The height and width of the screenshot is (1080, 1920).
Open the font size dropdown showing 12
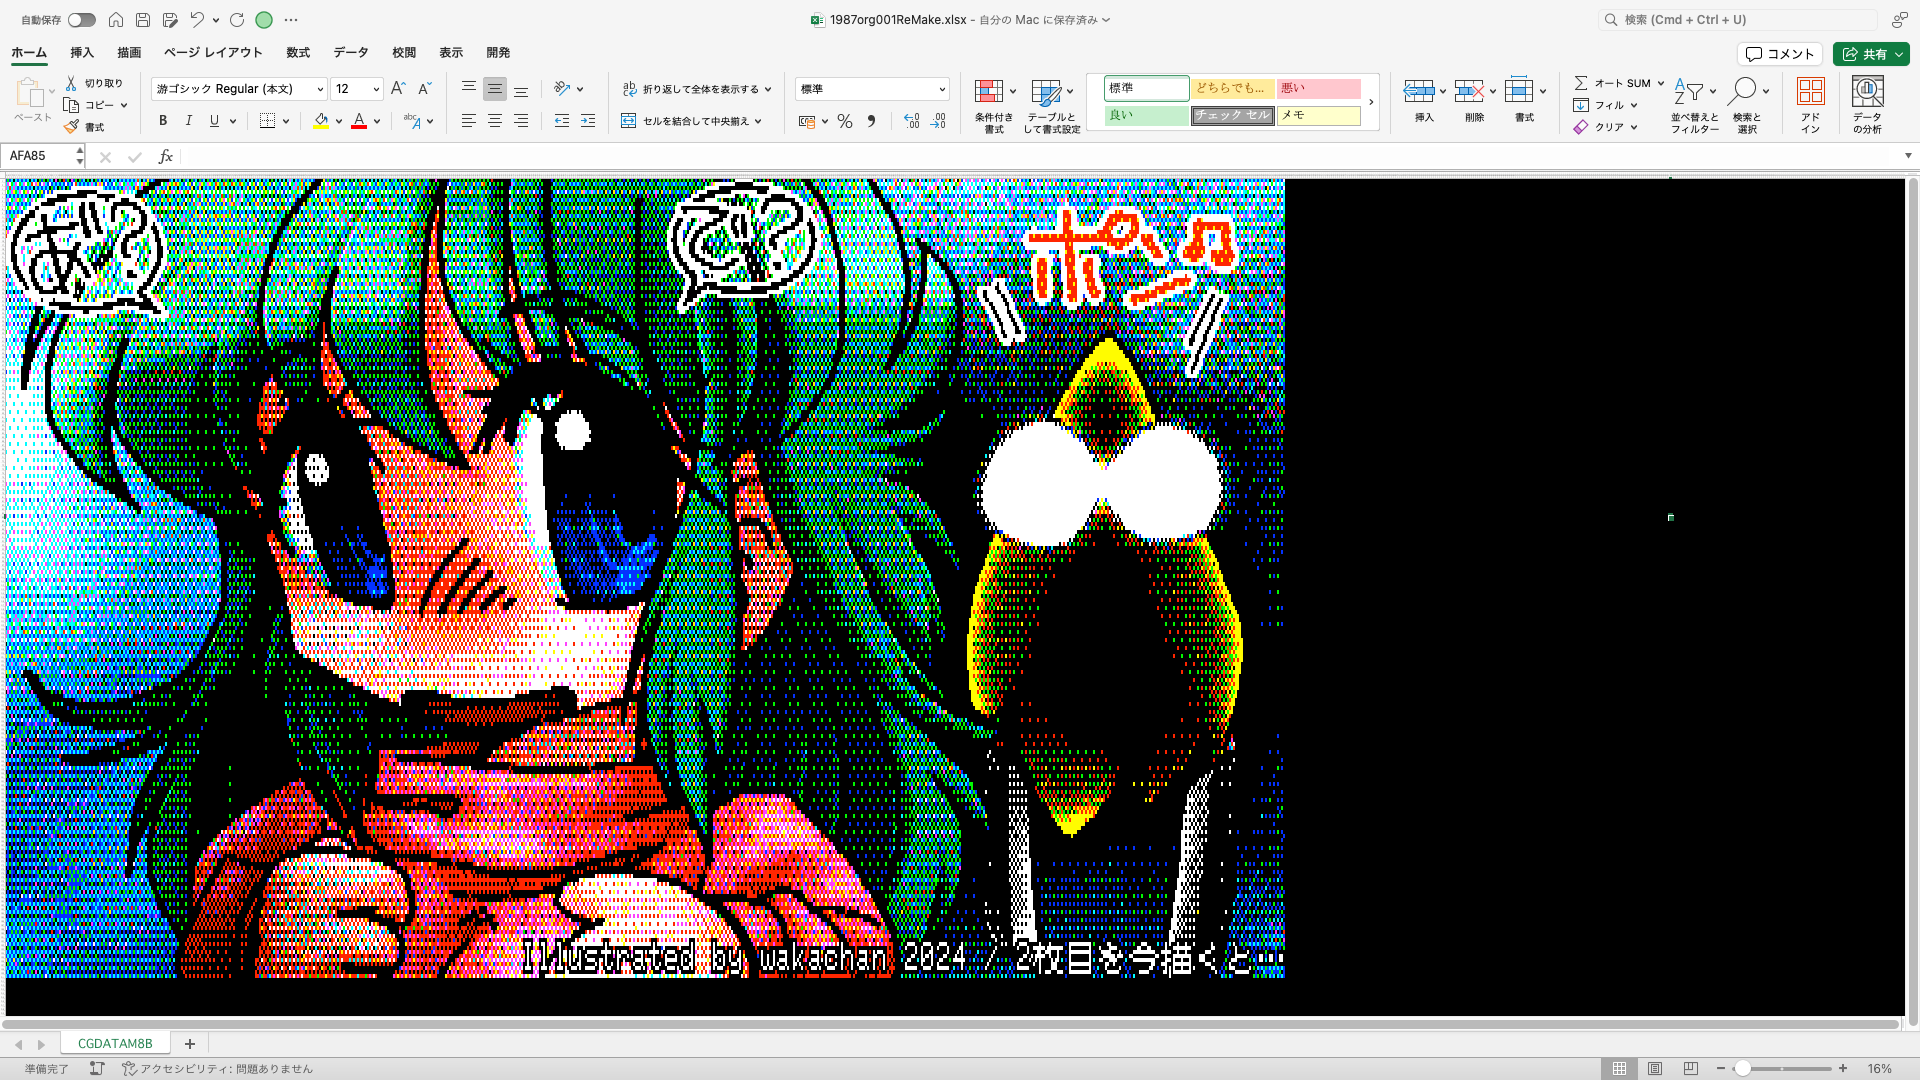tap(376, 89)
